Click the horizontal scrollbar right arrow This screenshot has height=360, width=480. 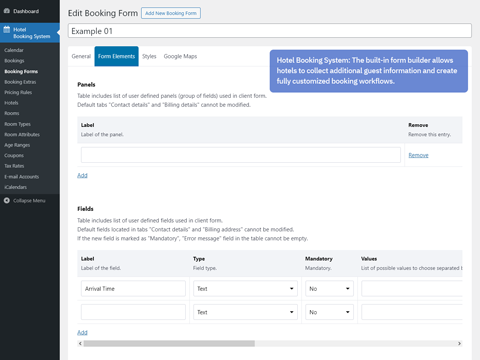(x=459, y=343)
